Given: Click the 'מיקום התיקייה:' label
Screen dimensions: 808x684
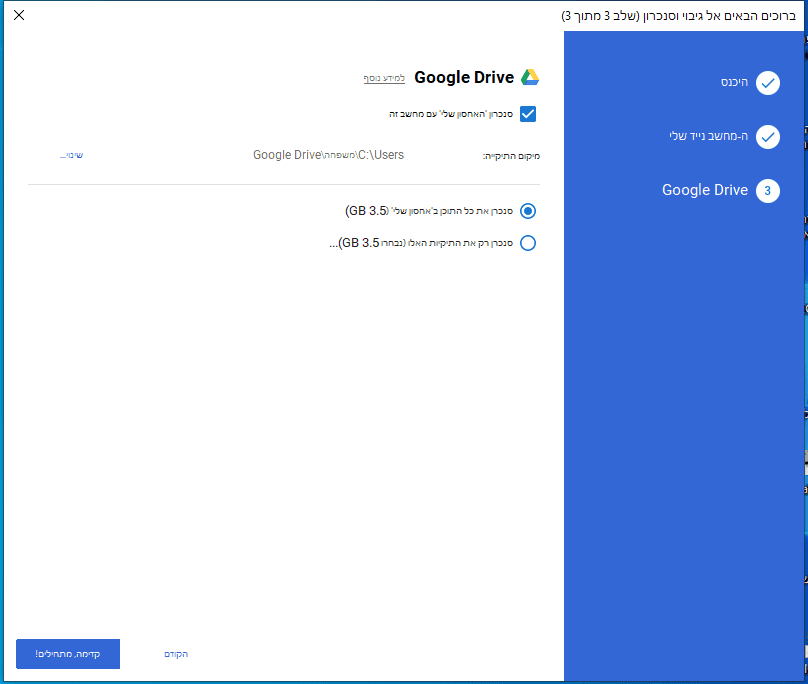Looking at the screenshot, I should [x=511, y=156].
